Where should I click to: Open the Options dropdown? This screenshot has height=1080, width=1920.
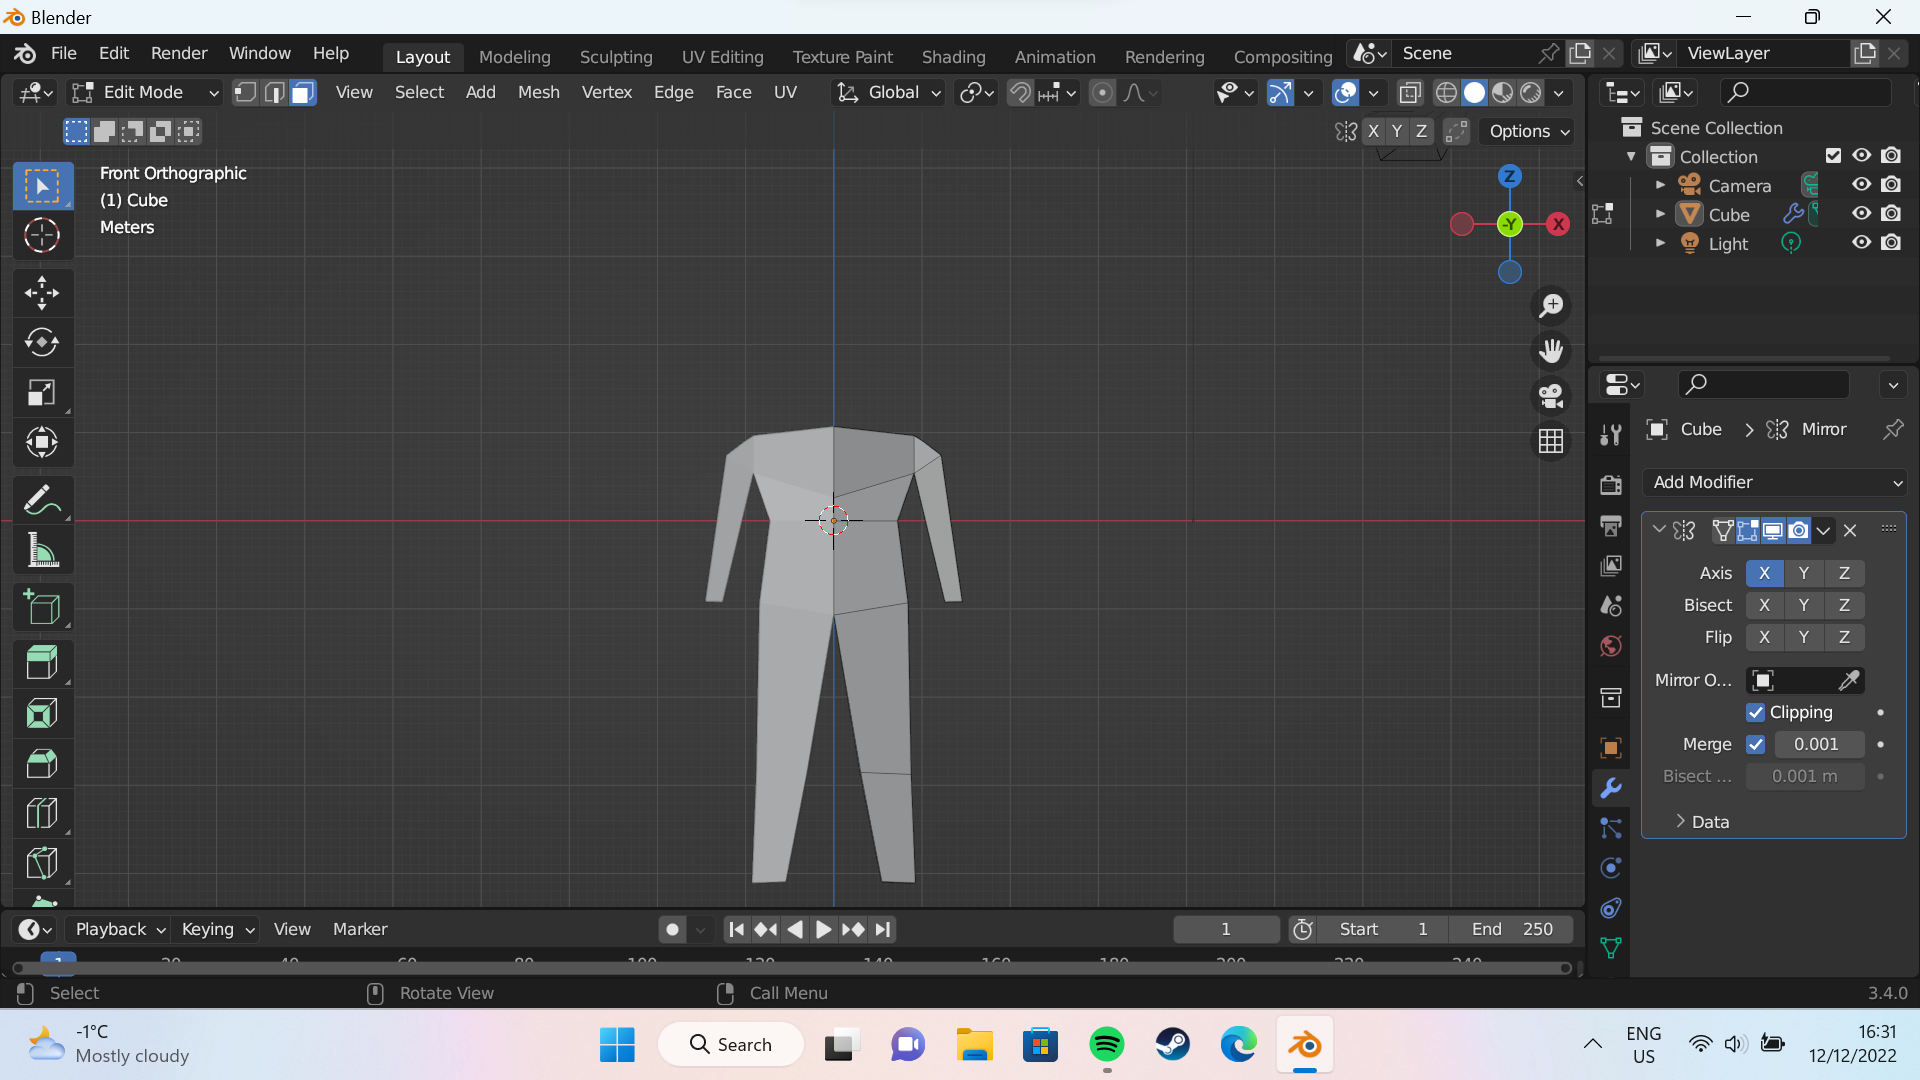click(x=1529, y=131)
